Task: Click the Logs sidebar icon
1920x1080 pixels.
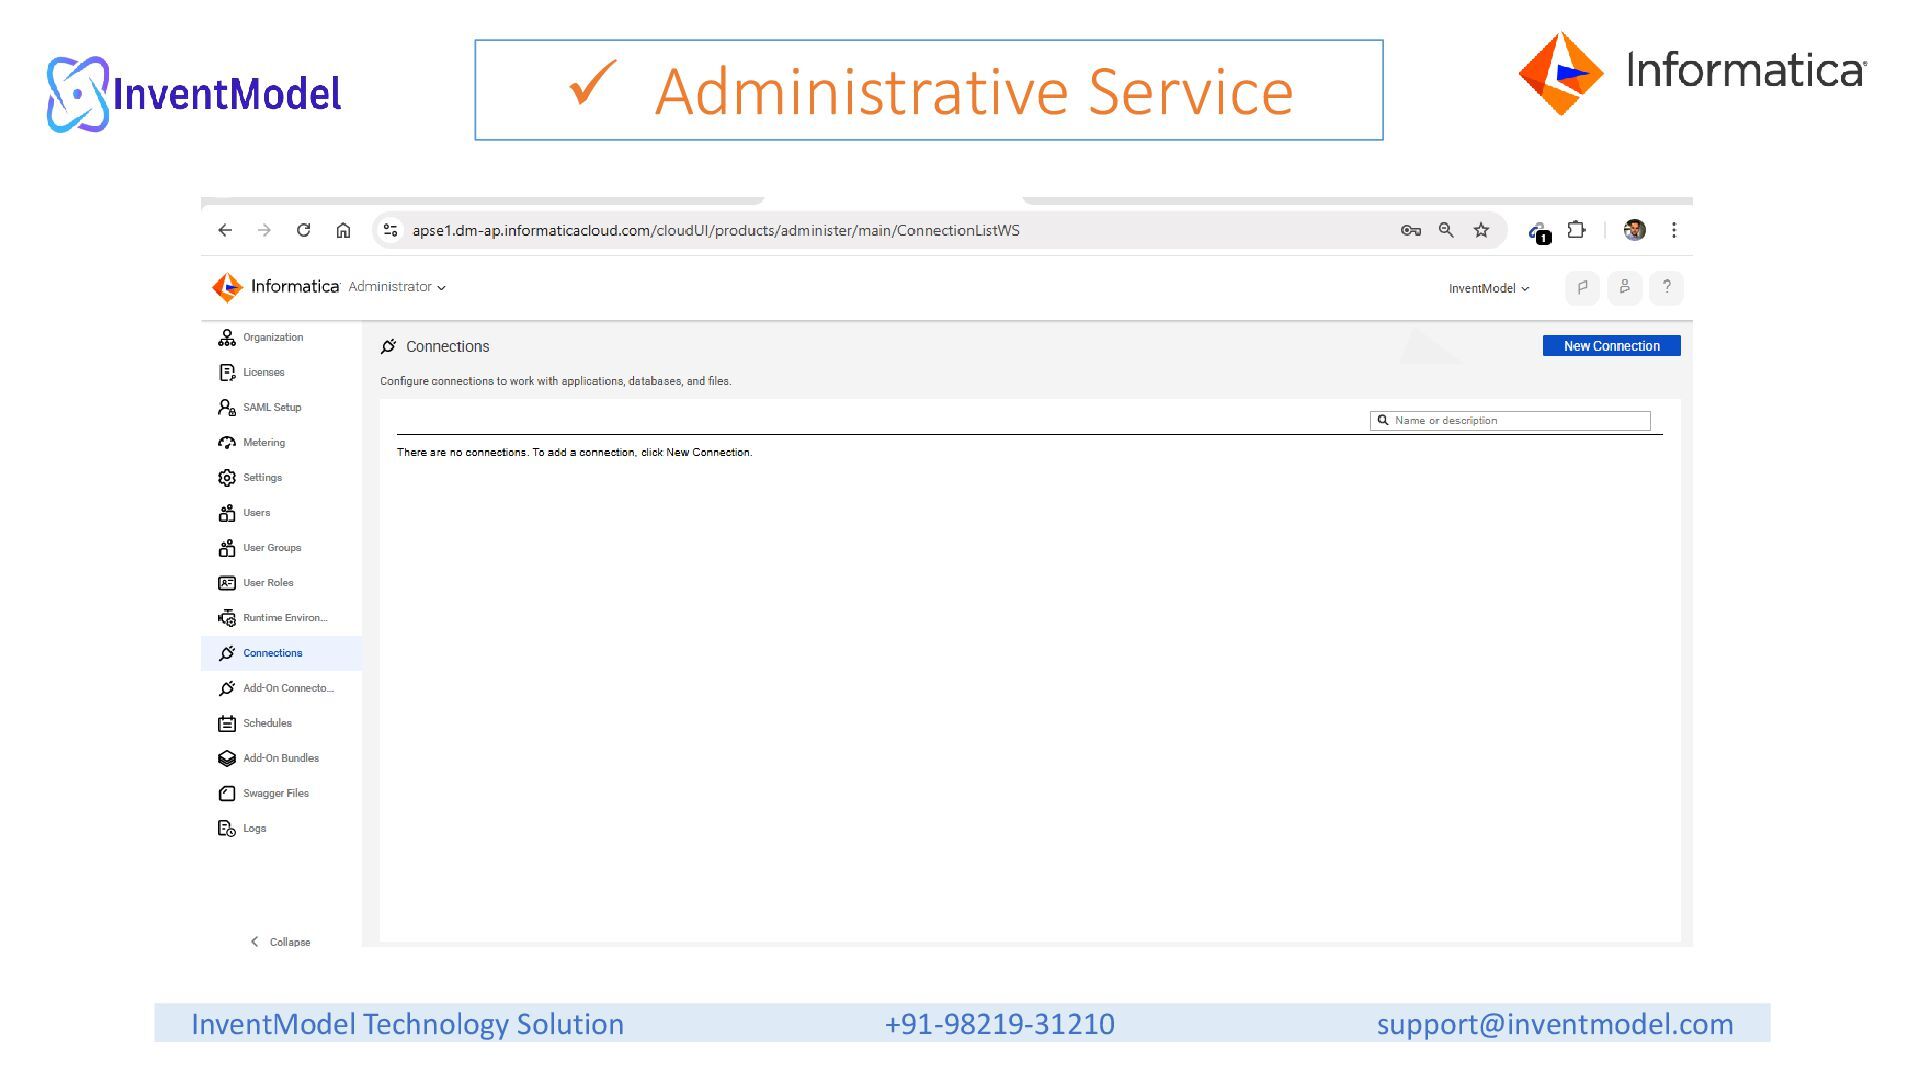Action: (x=227, y=828)
